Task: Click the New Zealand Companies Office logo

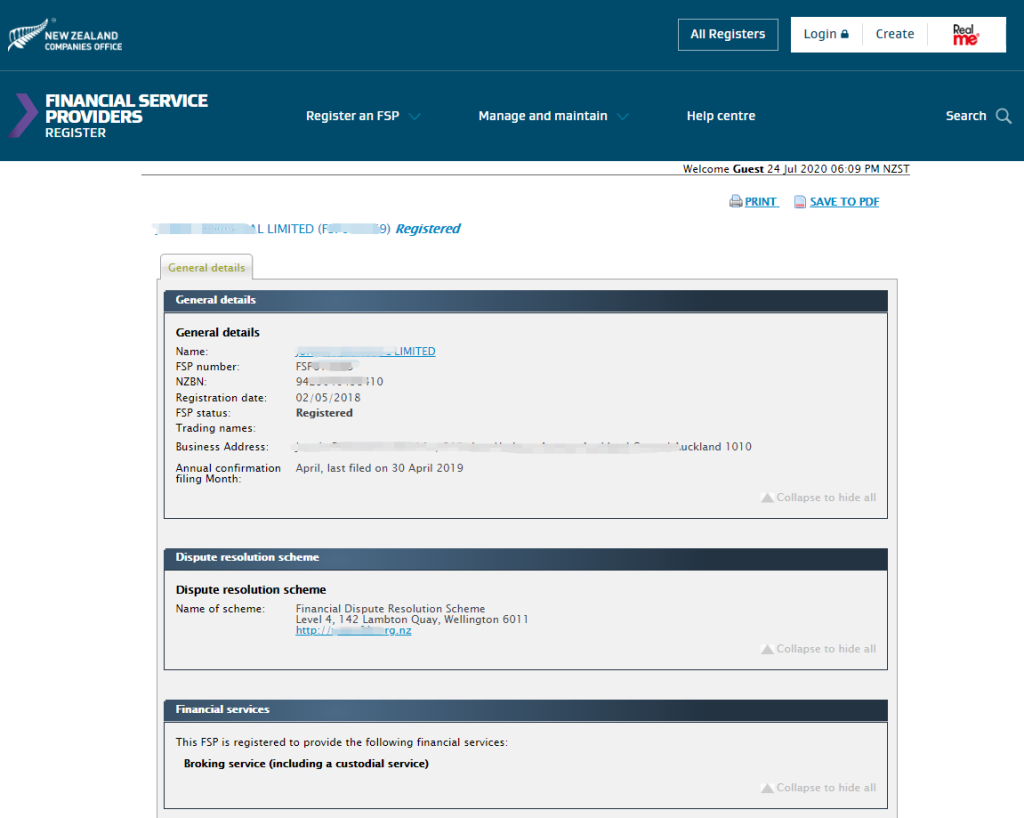Action: (x=65, y=35)
